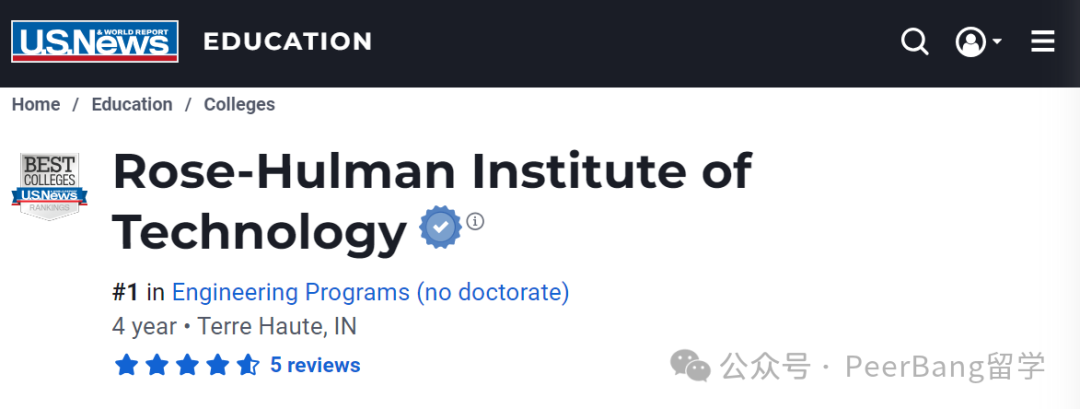Viewport: 1080px width, 409px height.
Task: Open the search magnifier icon
Action: [915, 41]
